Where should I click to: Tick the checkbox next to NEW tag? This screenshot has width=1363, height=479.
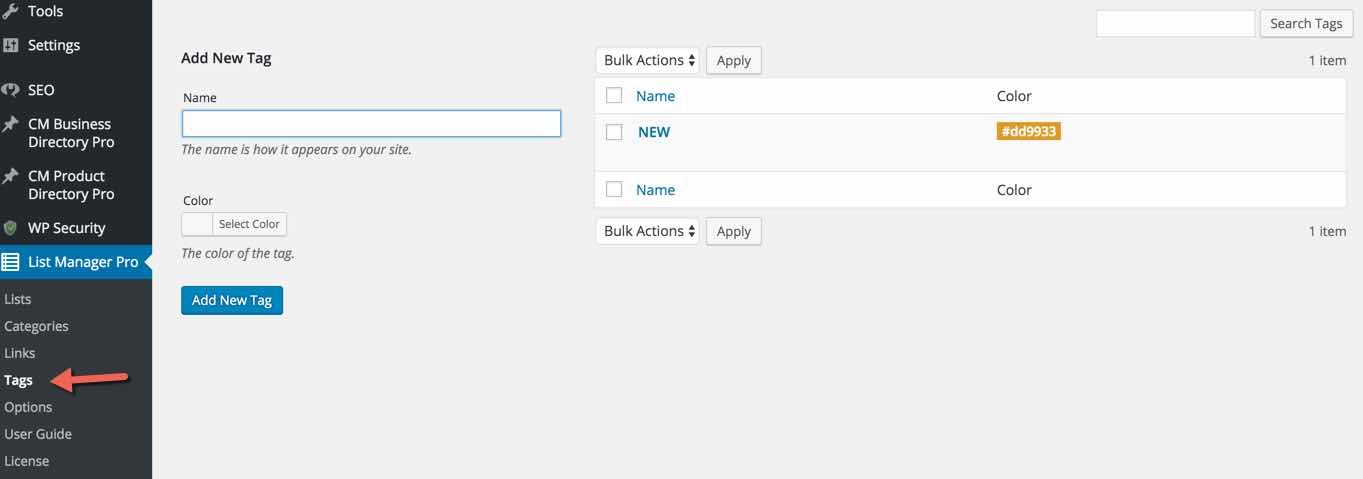(615, 132)
